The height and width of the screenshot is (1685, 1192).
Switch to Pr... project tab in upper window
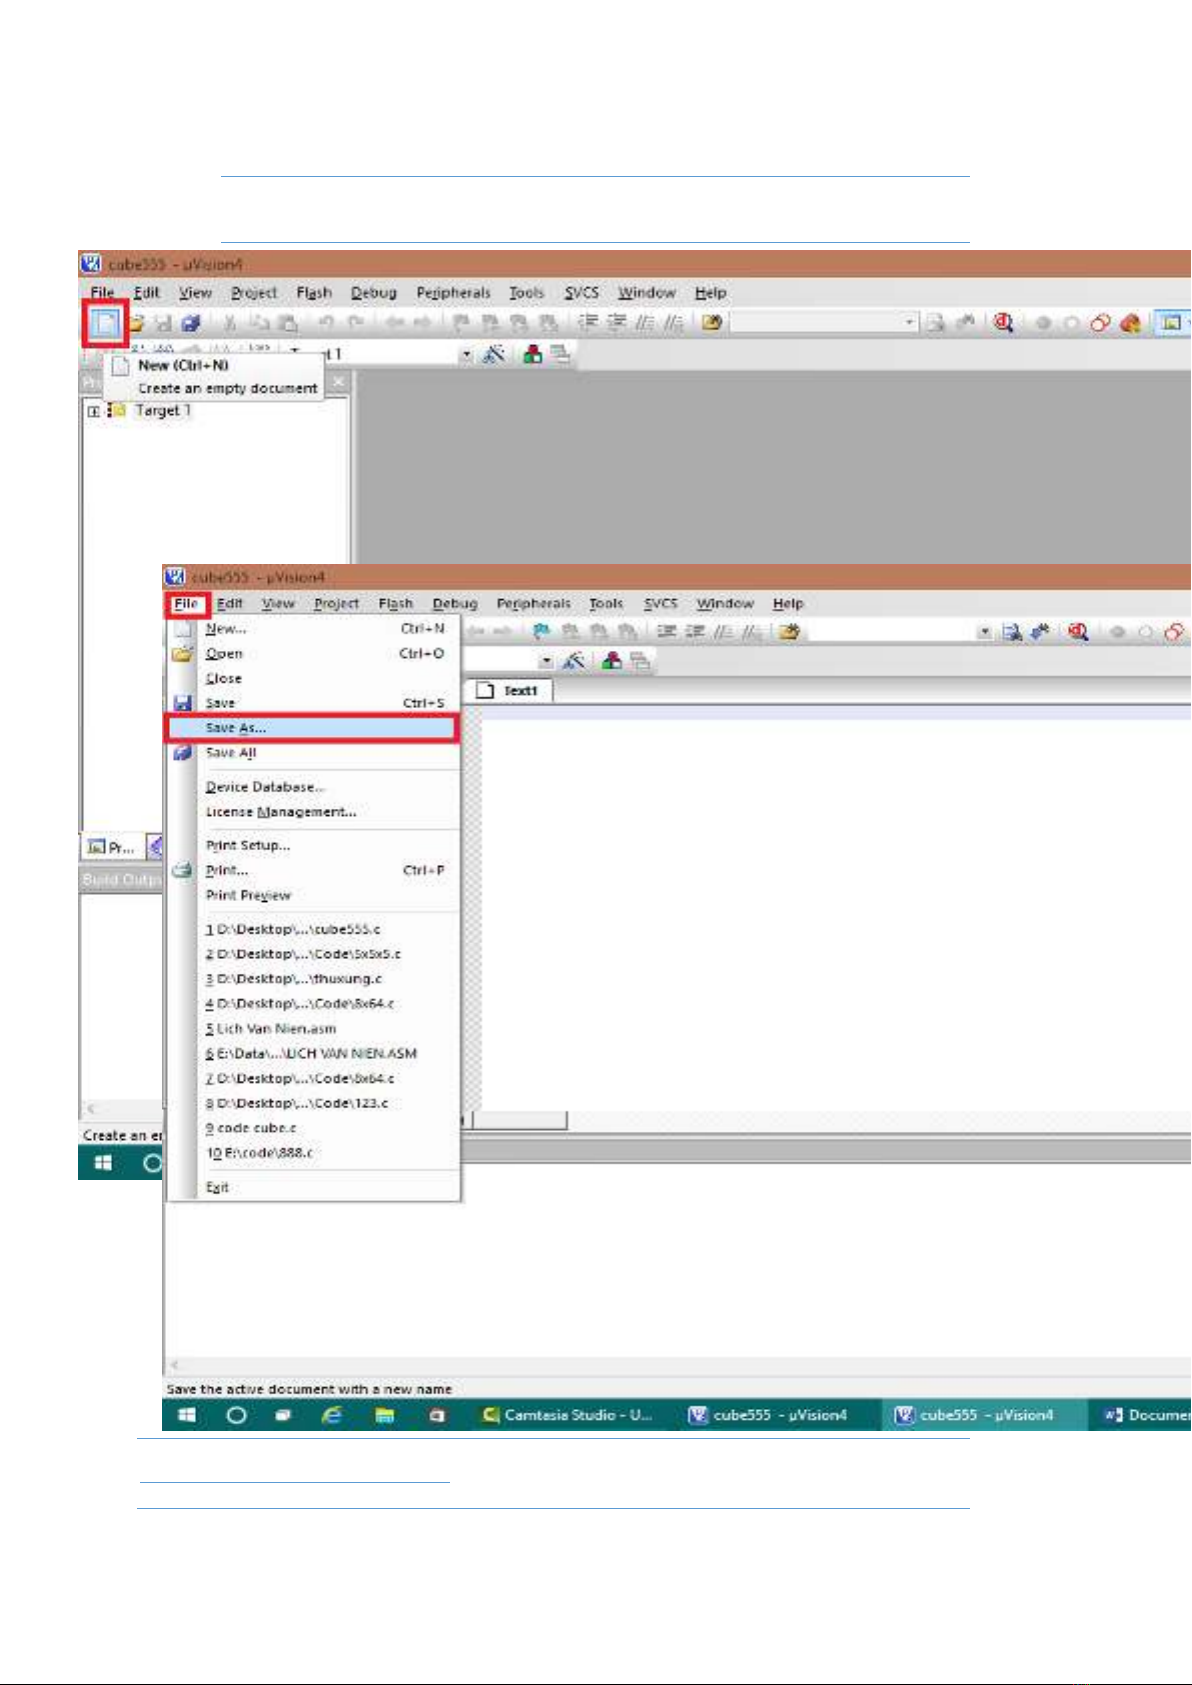(111, 848)
